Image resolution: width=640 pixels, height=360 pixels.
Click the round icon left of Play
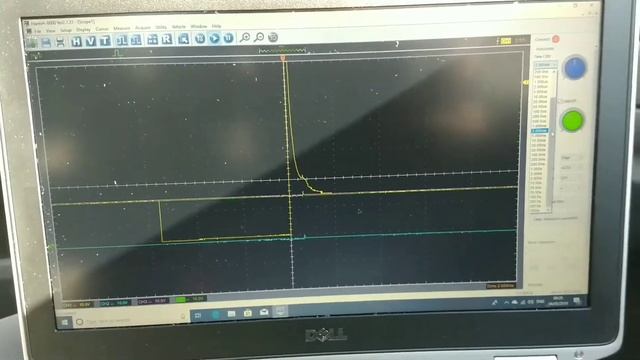tap(200, 38)
